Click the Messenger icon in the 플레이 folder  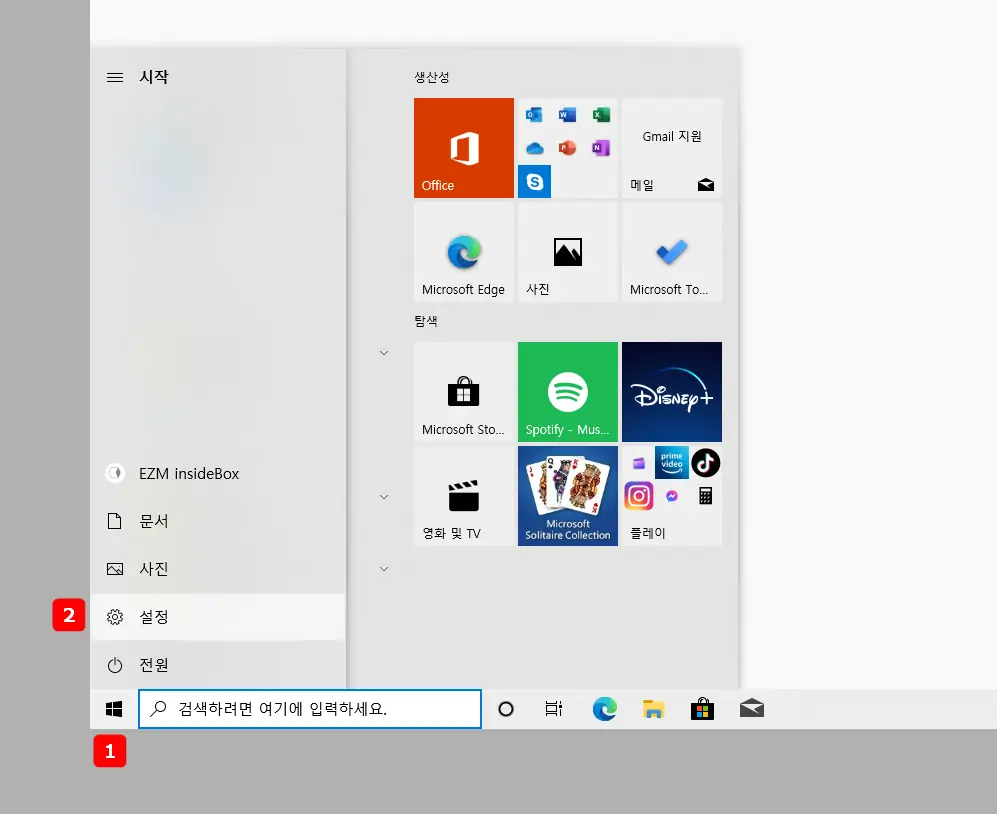pos(671,496)
